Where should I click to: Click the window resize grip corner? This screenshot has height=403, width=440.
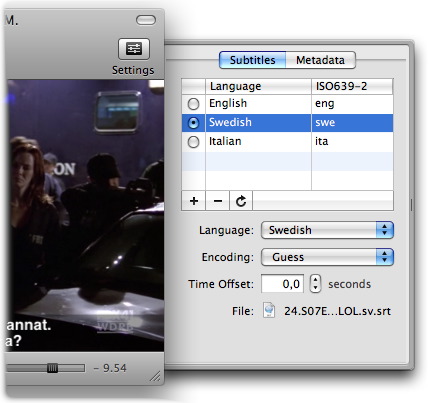click(x=155, y=376)
